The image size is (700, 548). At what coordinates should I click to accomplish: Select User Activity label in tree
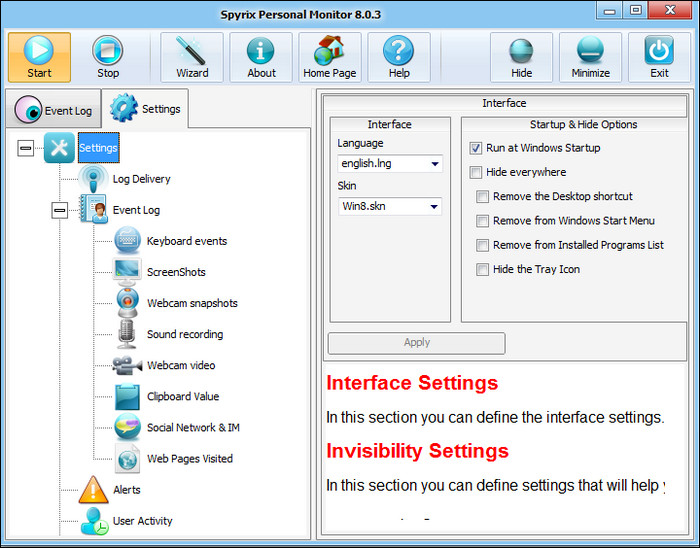coord(142,521)
